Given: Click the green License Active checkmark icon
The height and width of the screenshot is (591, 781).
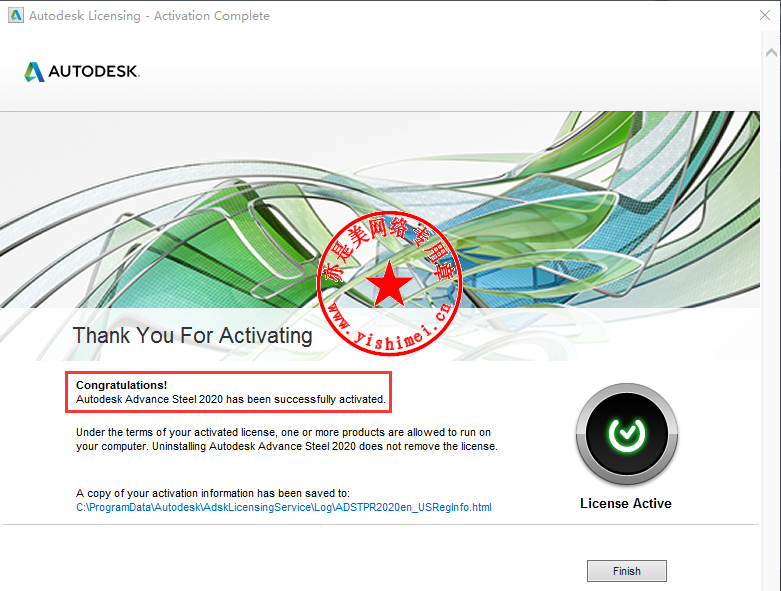Looking at the screenshot, I should (x=627, y=434).
